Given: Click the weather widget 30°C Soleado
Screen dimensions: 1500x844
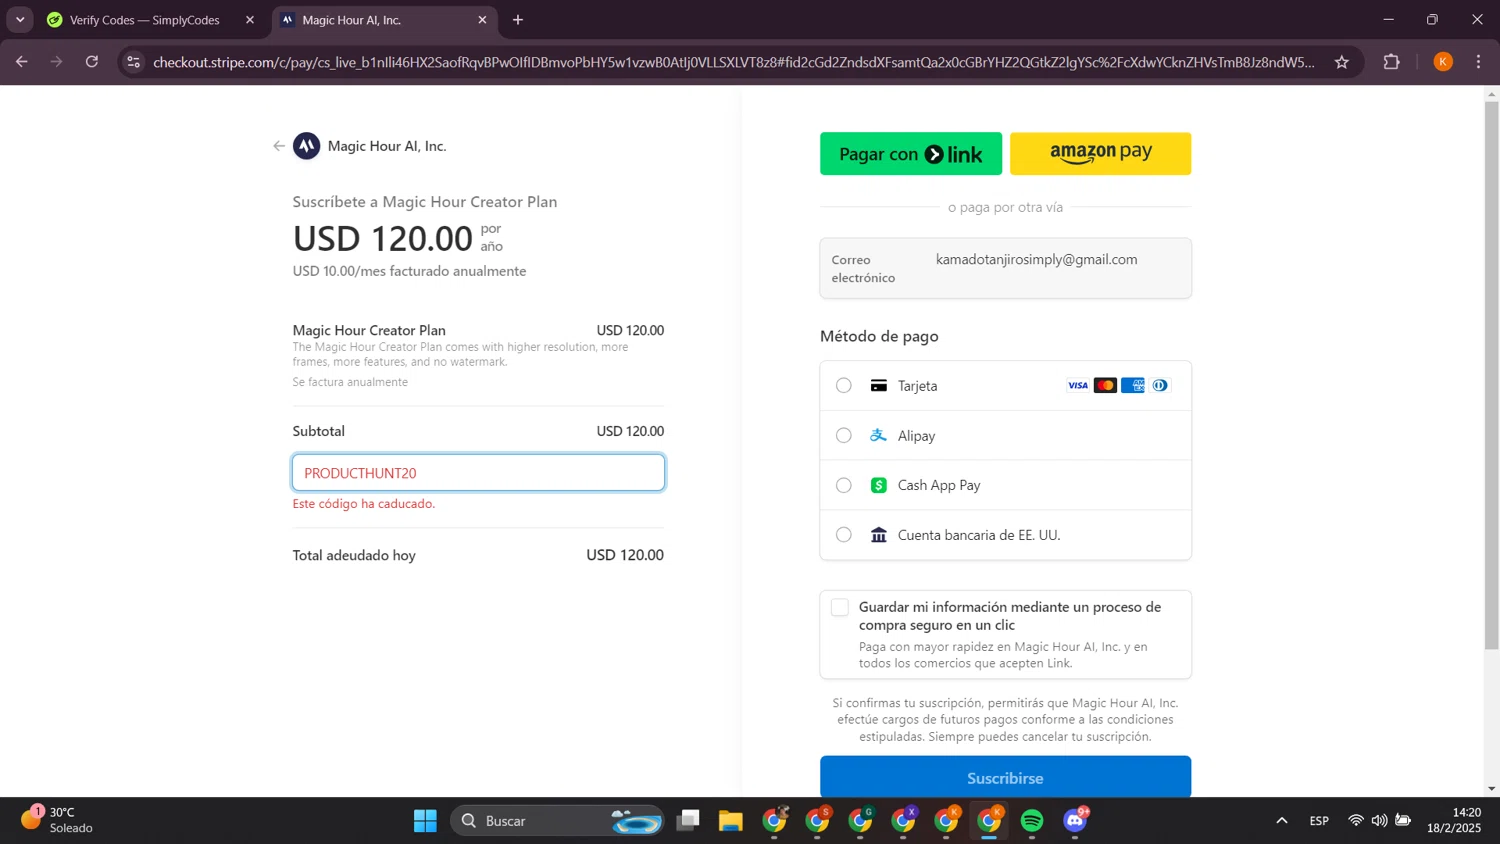Looking at the screenshot, I should pos(58,820).
